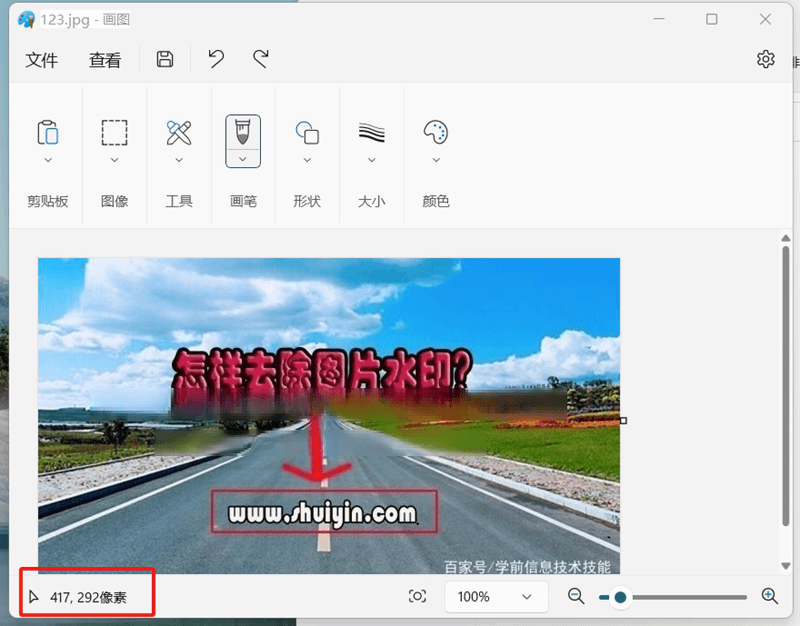Open the 查看 menu
This screenshot has width=800, height=626.
tap(105, 60)
